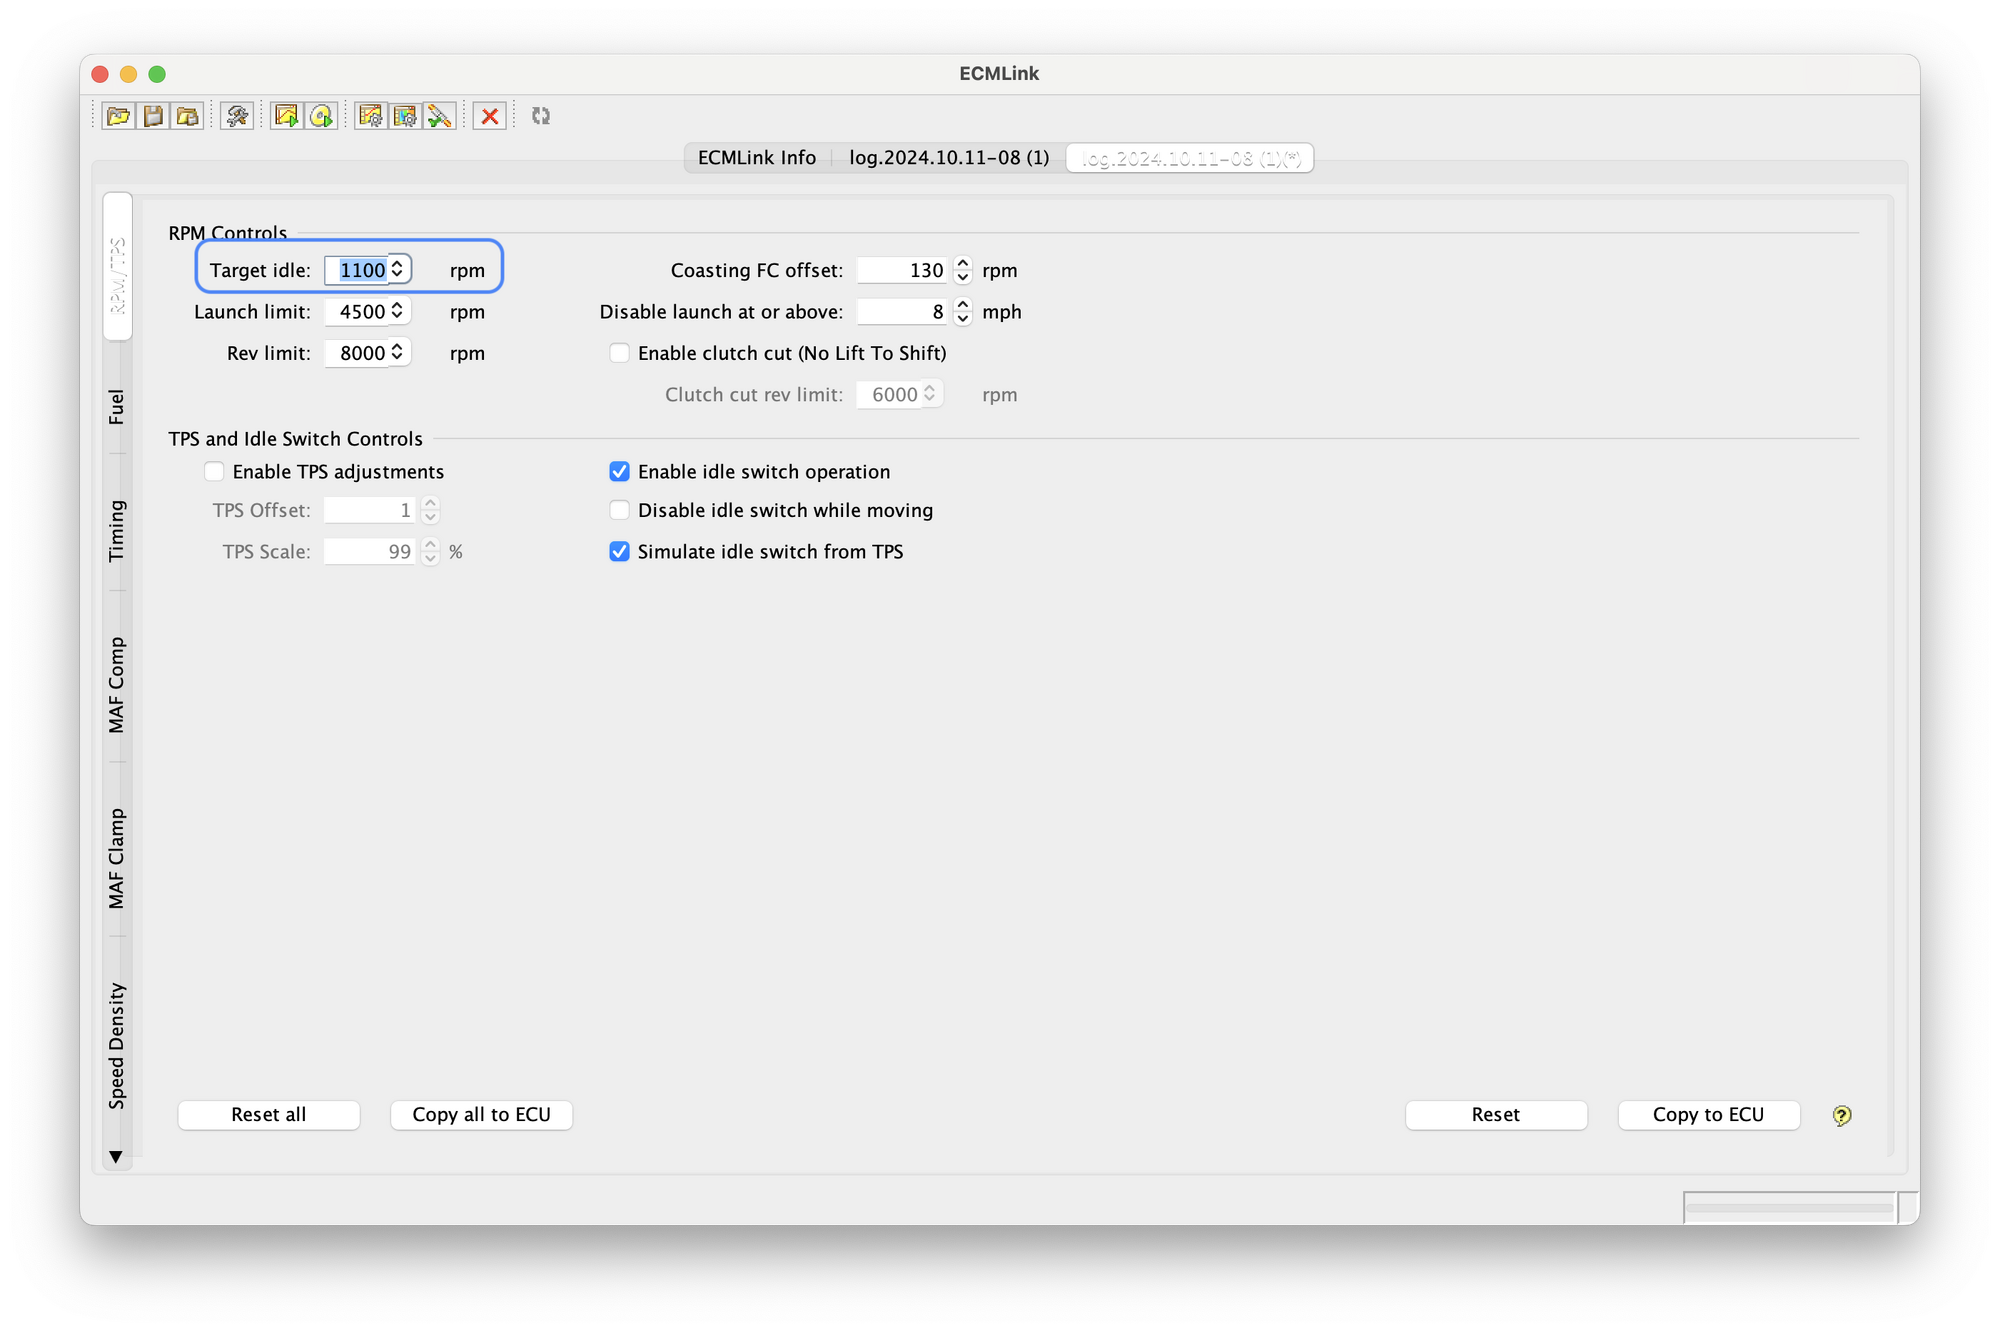Open a file with the folder icon

(119, 116)
